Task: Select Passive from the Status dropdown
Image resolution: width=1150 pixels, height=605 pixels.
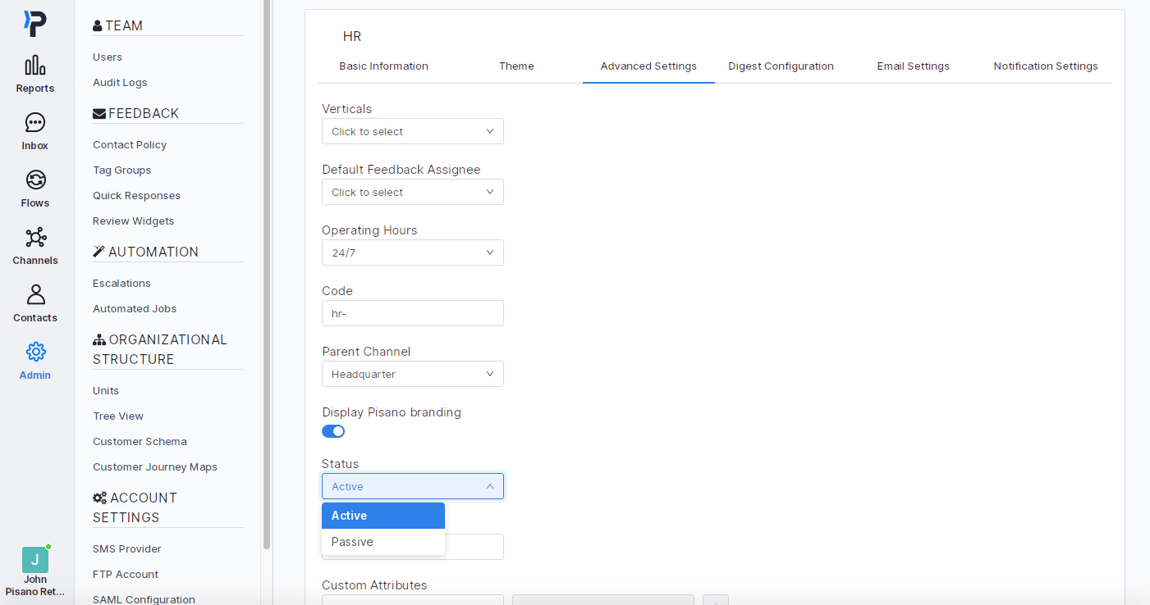Action: 352,541
